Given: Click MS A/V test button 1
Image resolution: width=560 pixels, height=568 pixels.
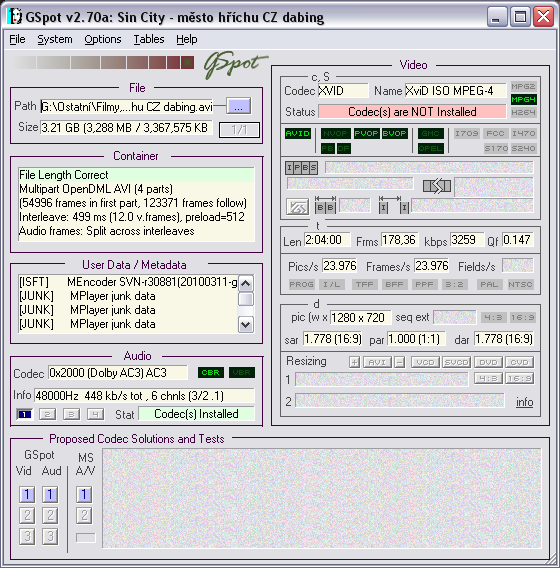Looking at the screenshot, I should [84, 494].
